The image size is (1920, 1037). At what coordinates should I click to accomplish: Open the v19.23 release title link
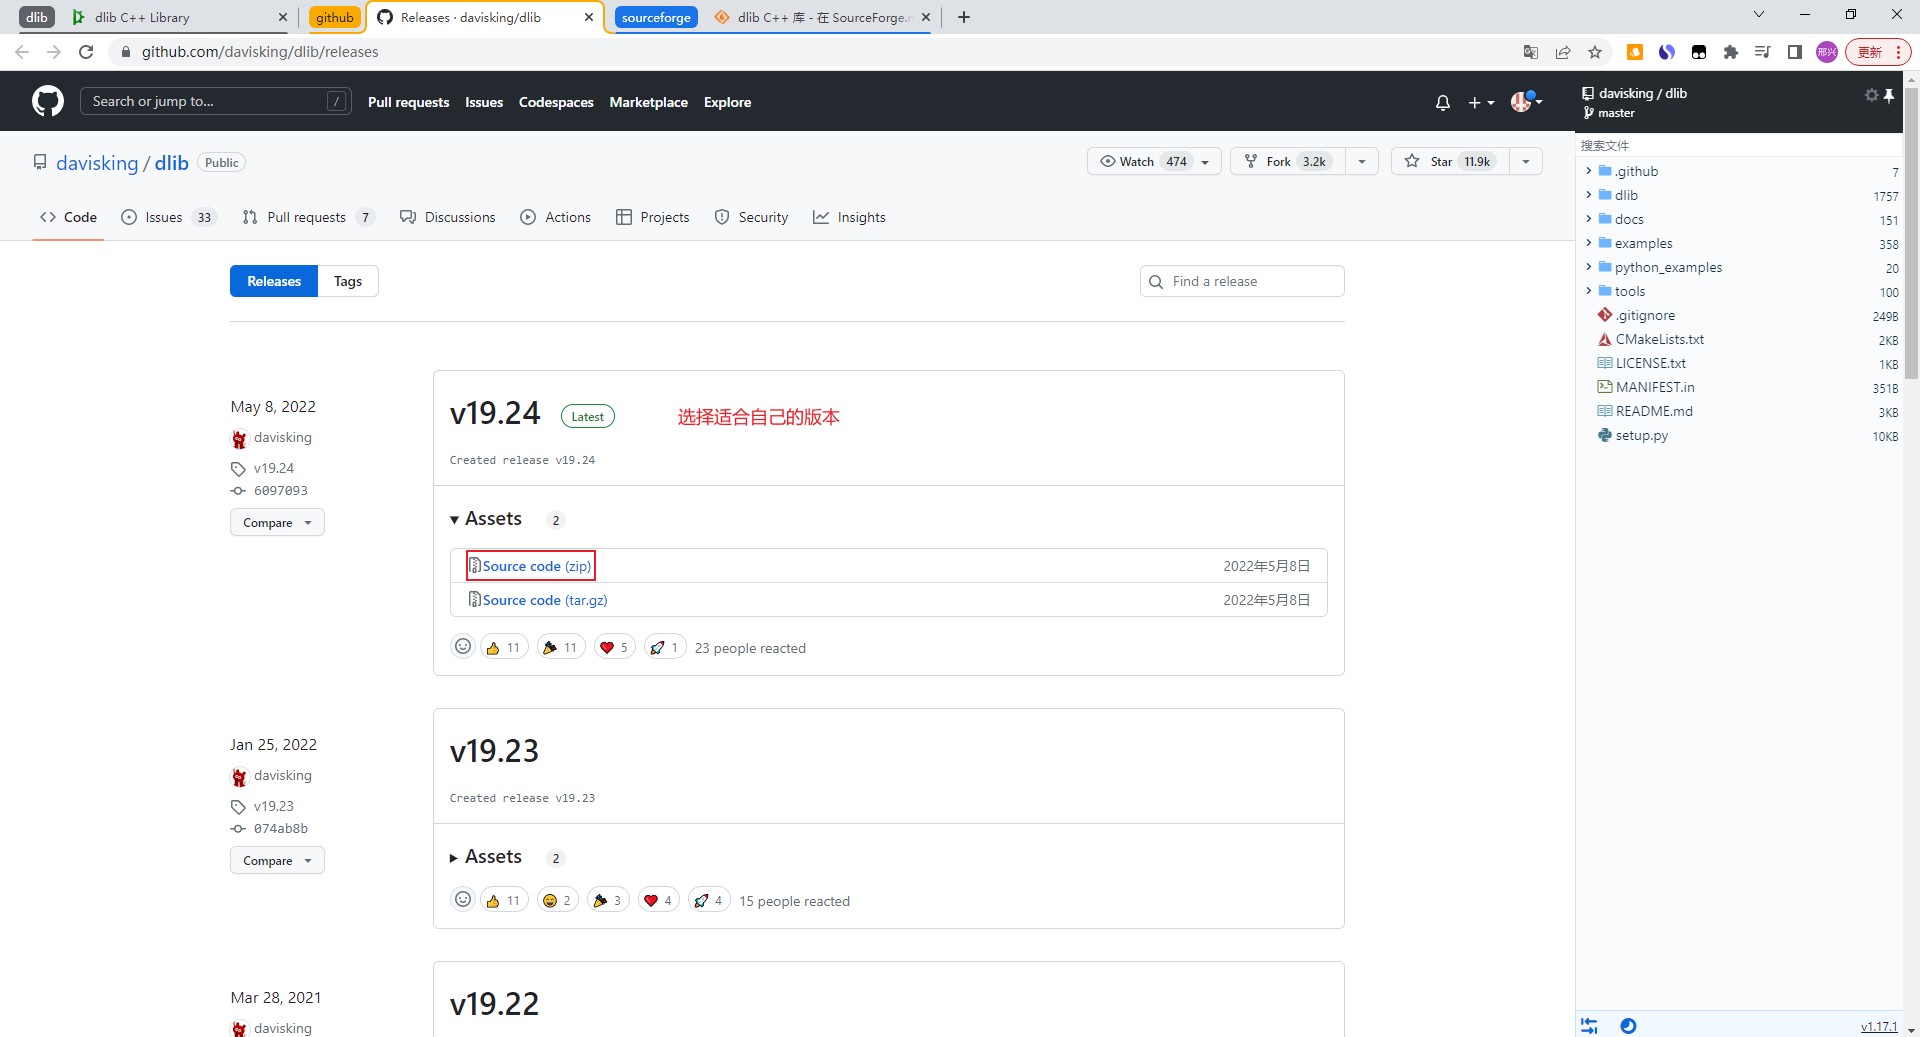click(494, 751)
